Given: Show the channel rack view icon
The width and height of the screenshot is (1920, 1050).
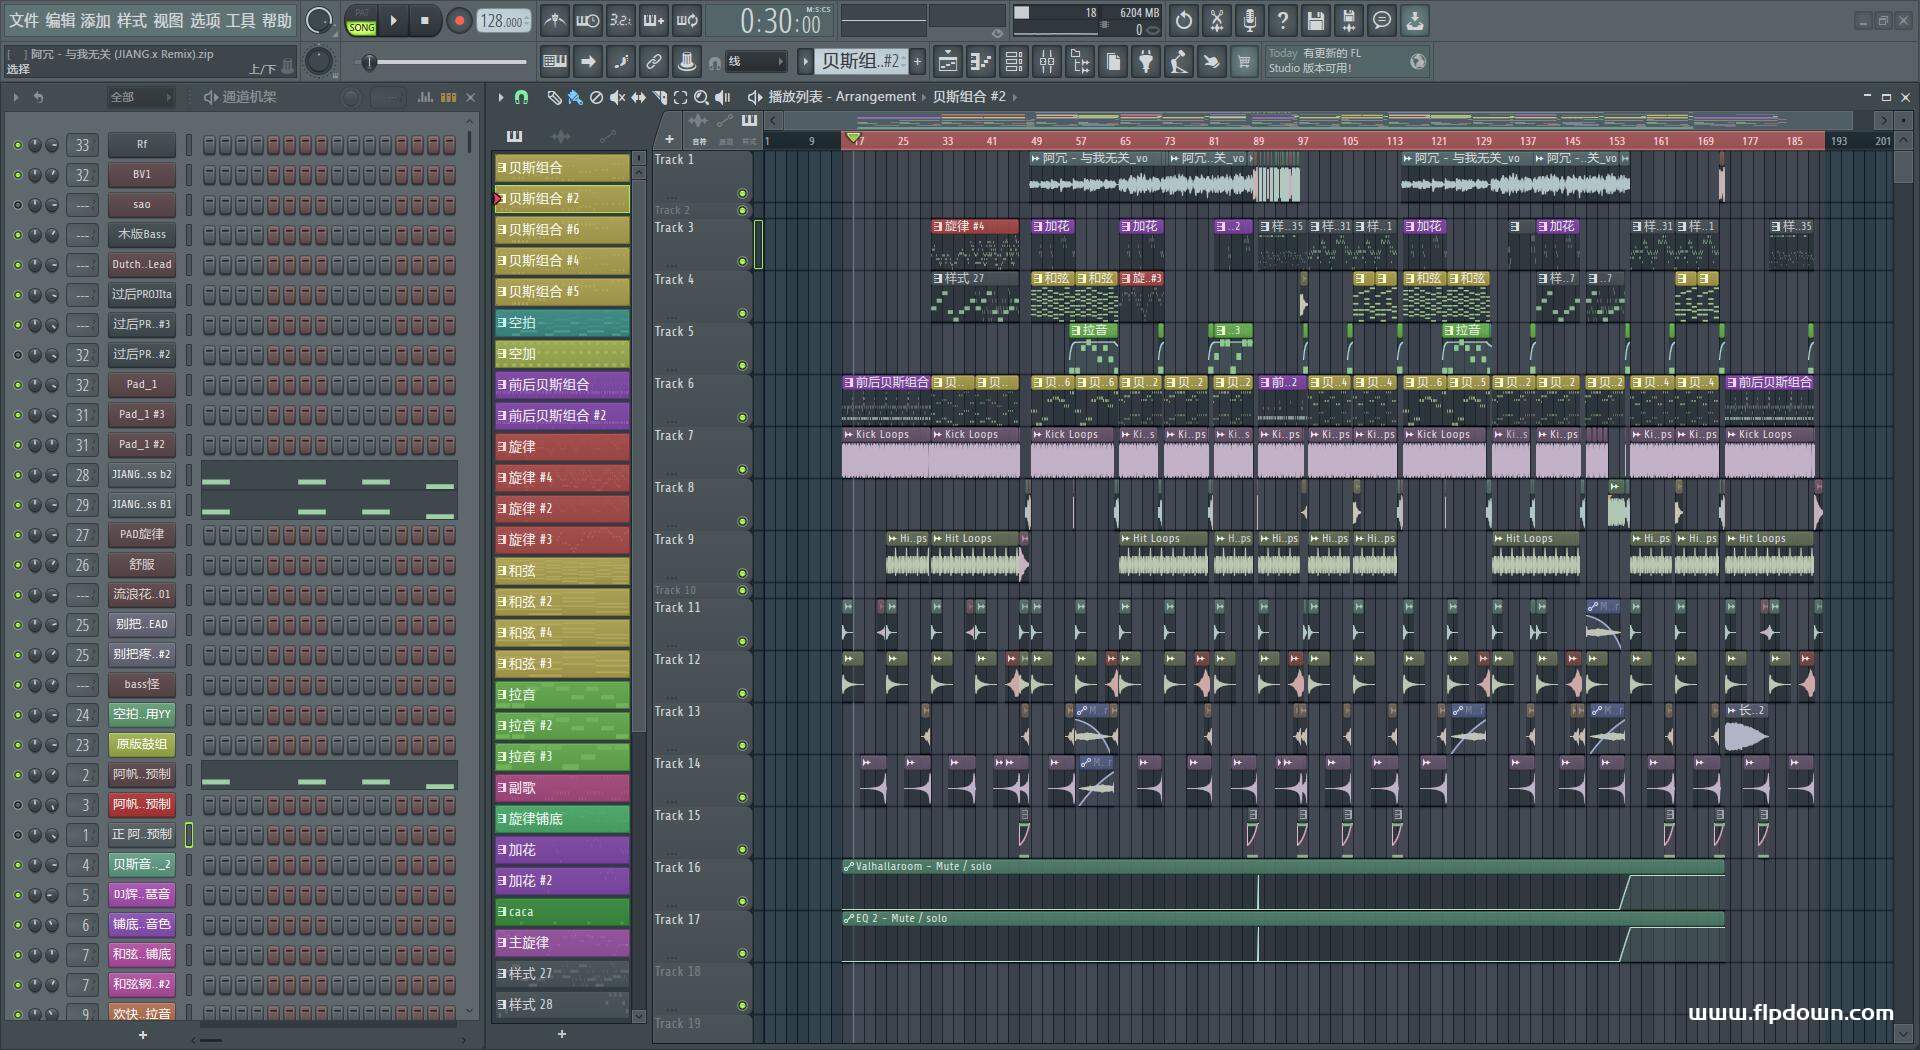Looking at the screenshot, I should coord(1014,62).
